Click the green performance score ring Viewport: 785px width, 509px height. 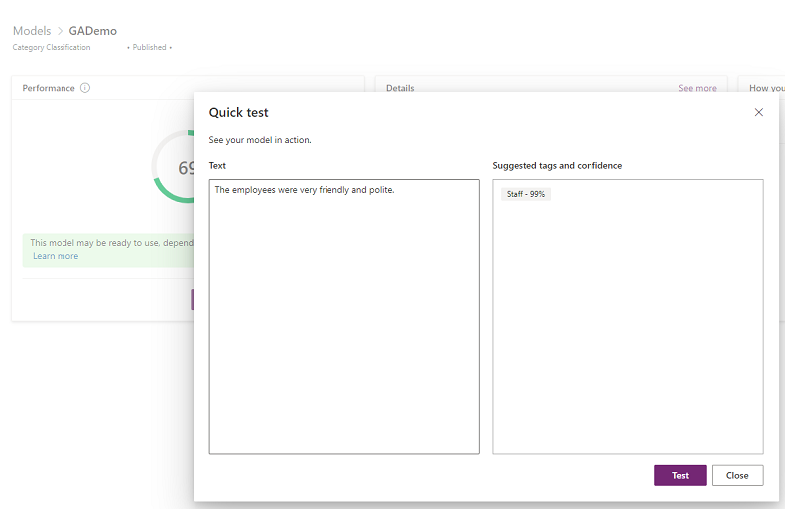162,165
